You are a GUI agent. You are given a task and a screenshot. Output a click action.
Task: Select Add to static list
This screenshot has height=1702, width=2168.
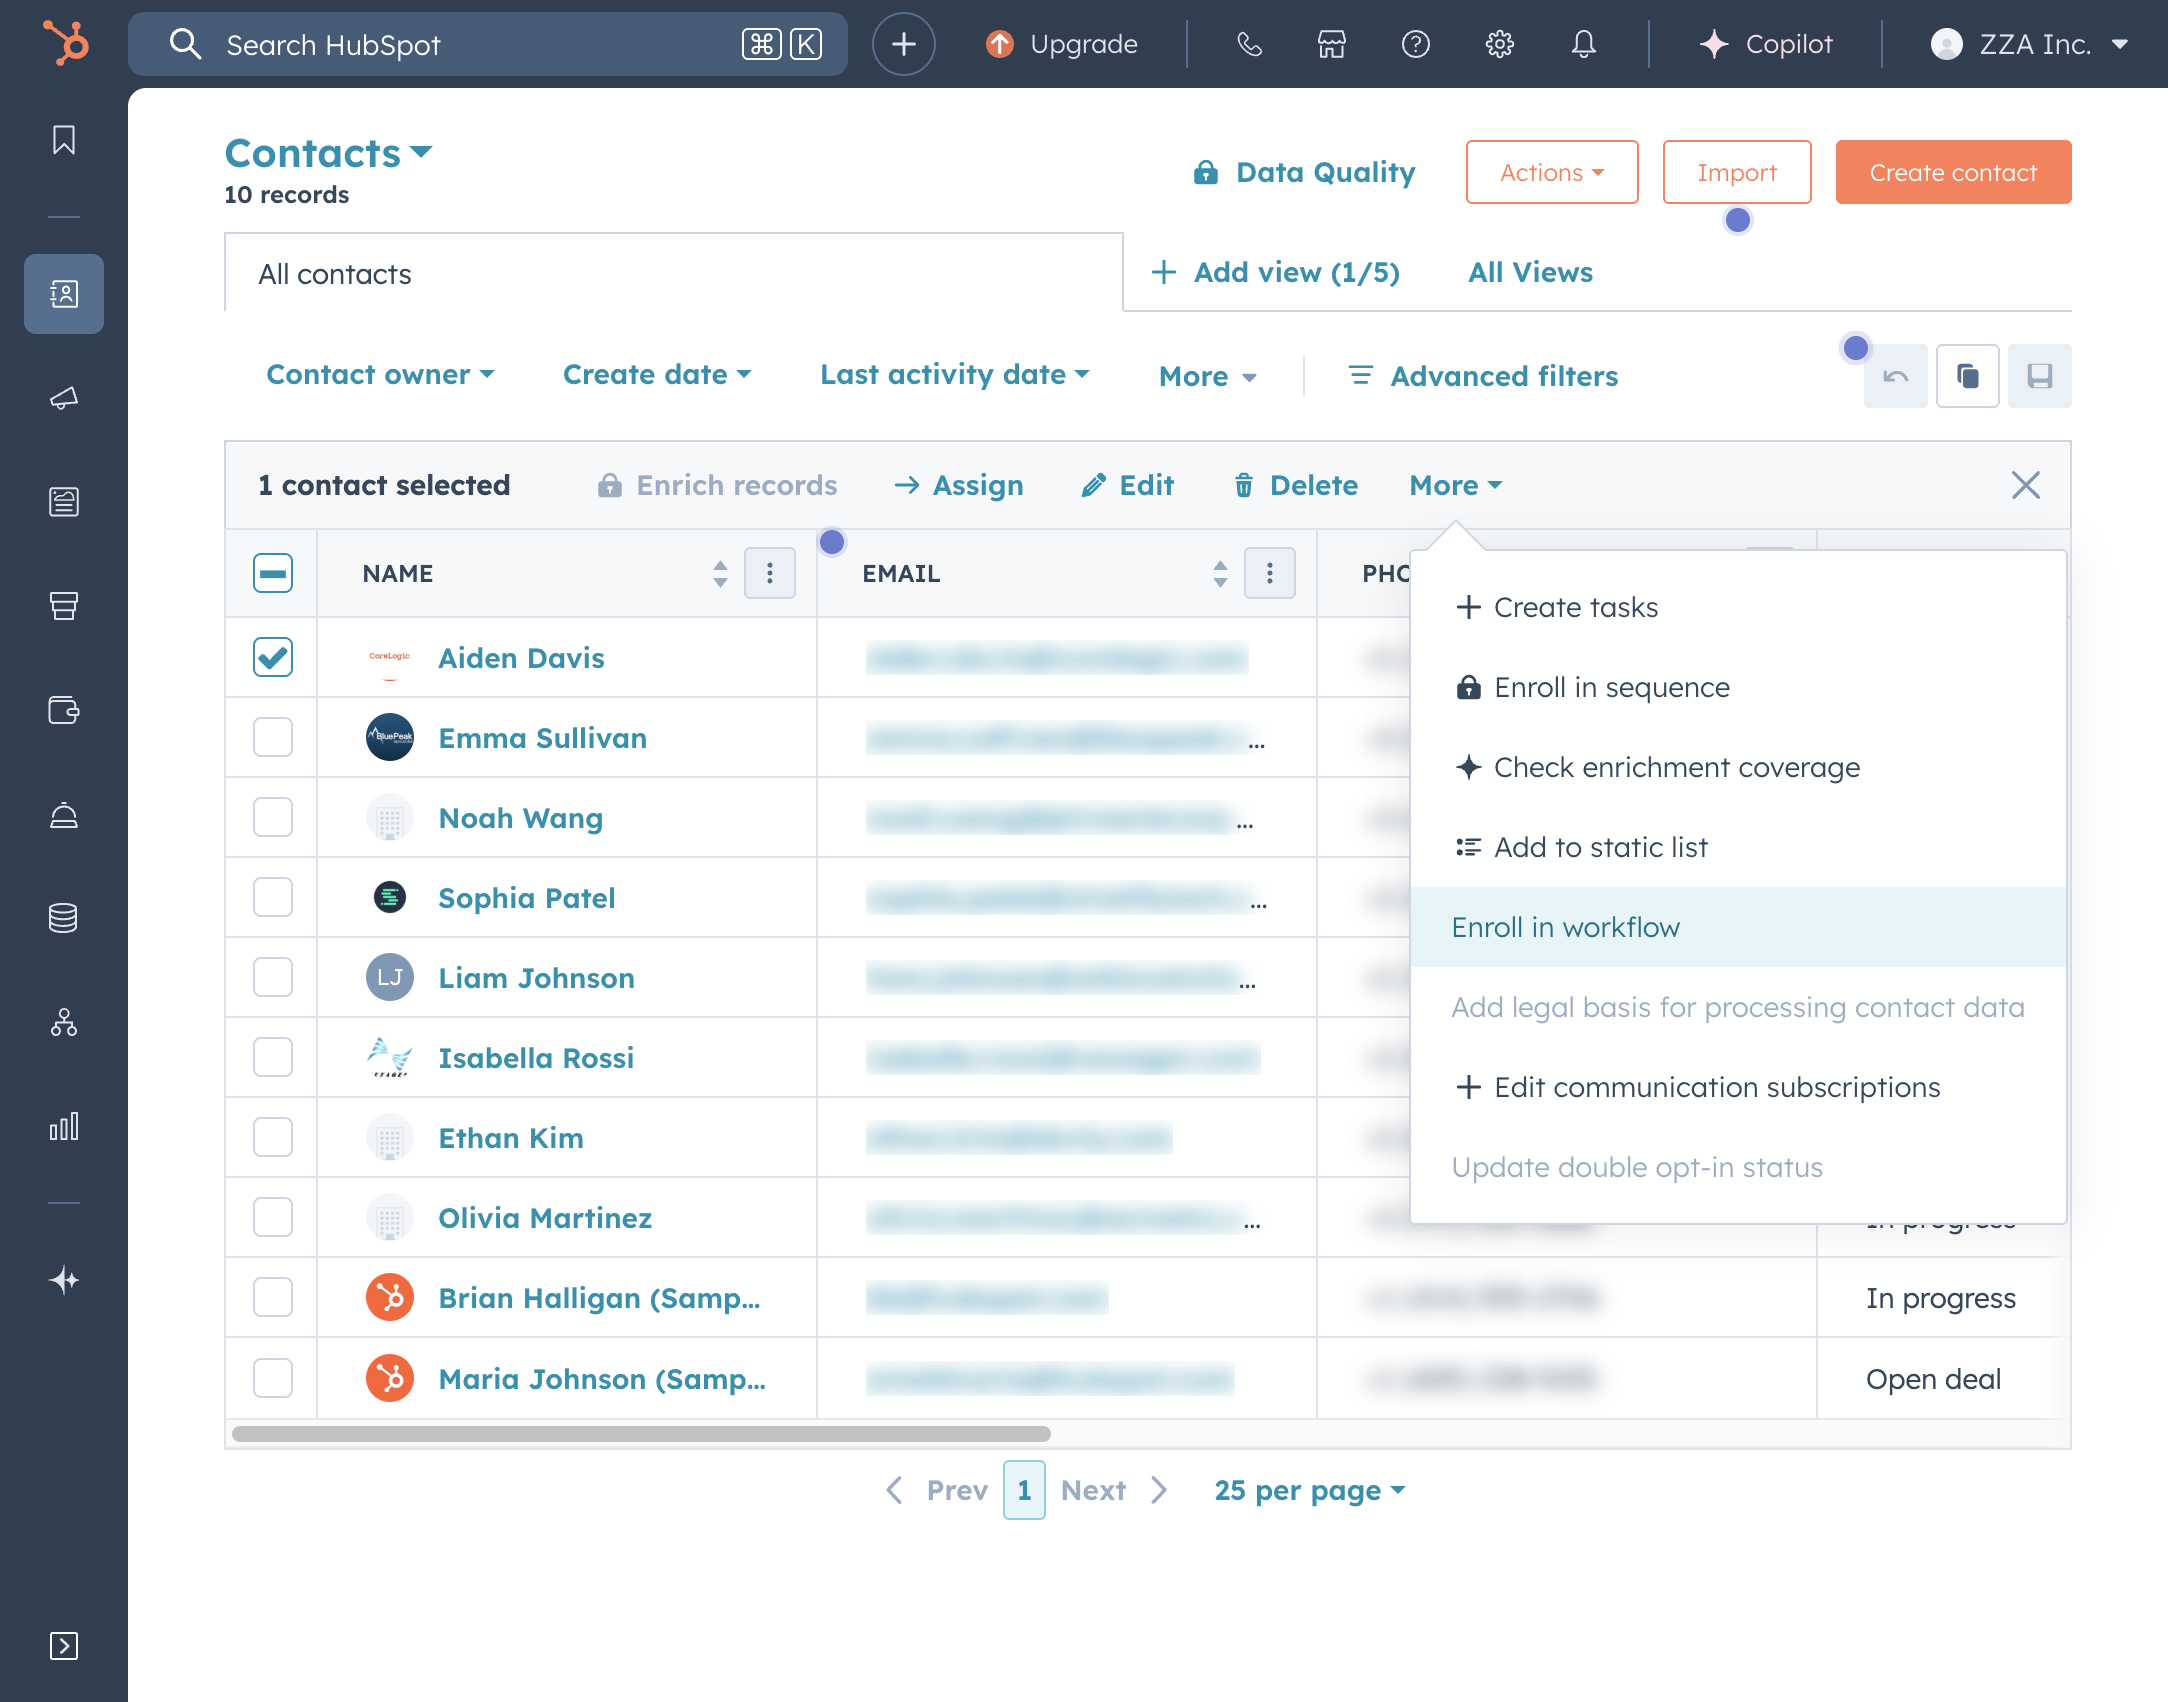(1738, 847)
